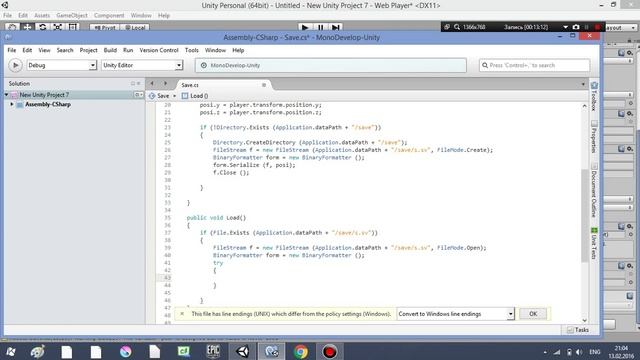Click Unity Step button
Viewport: 640px width, 360px height.
pos(336,27)
